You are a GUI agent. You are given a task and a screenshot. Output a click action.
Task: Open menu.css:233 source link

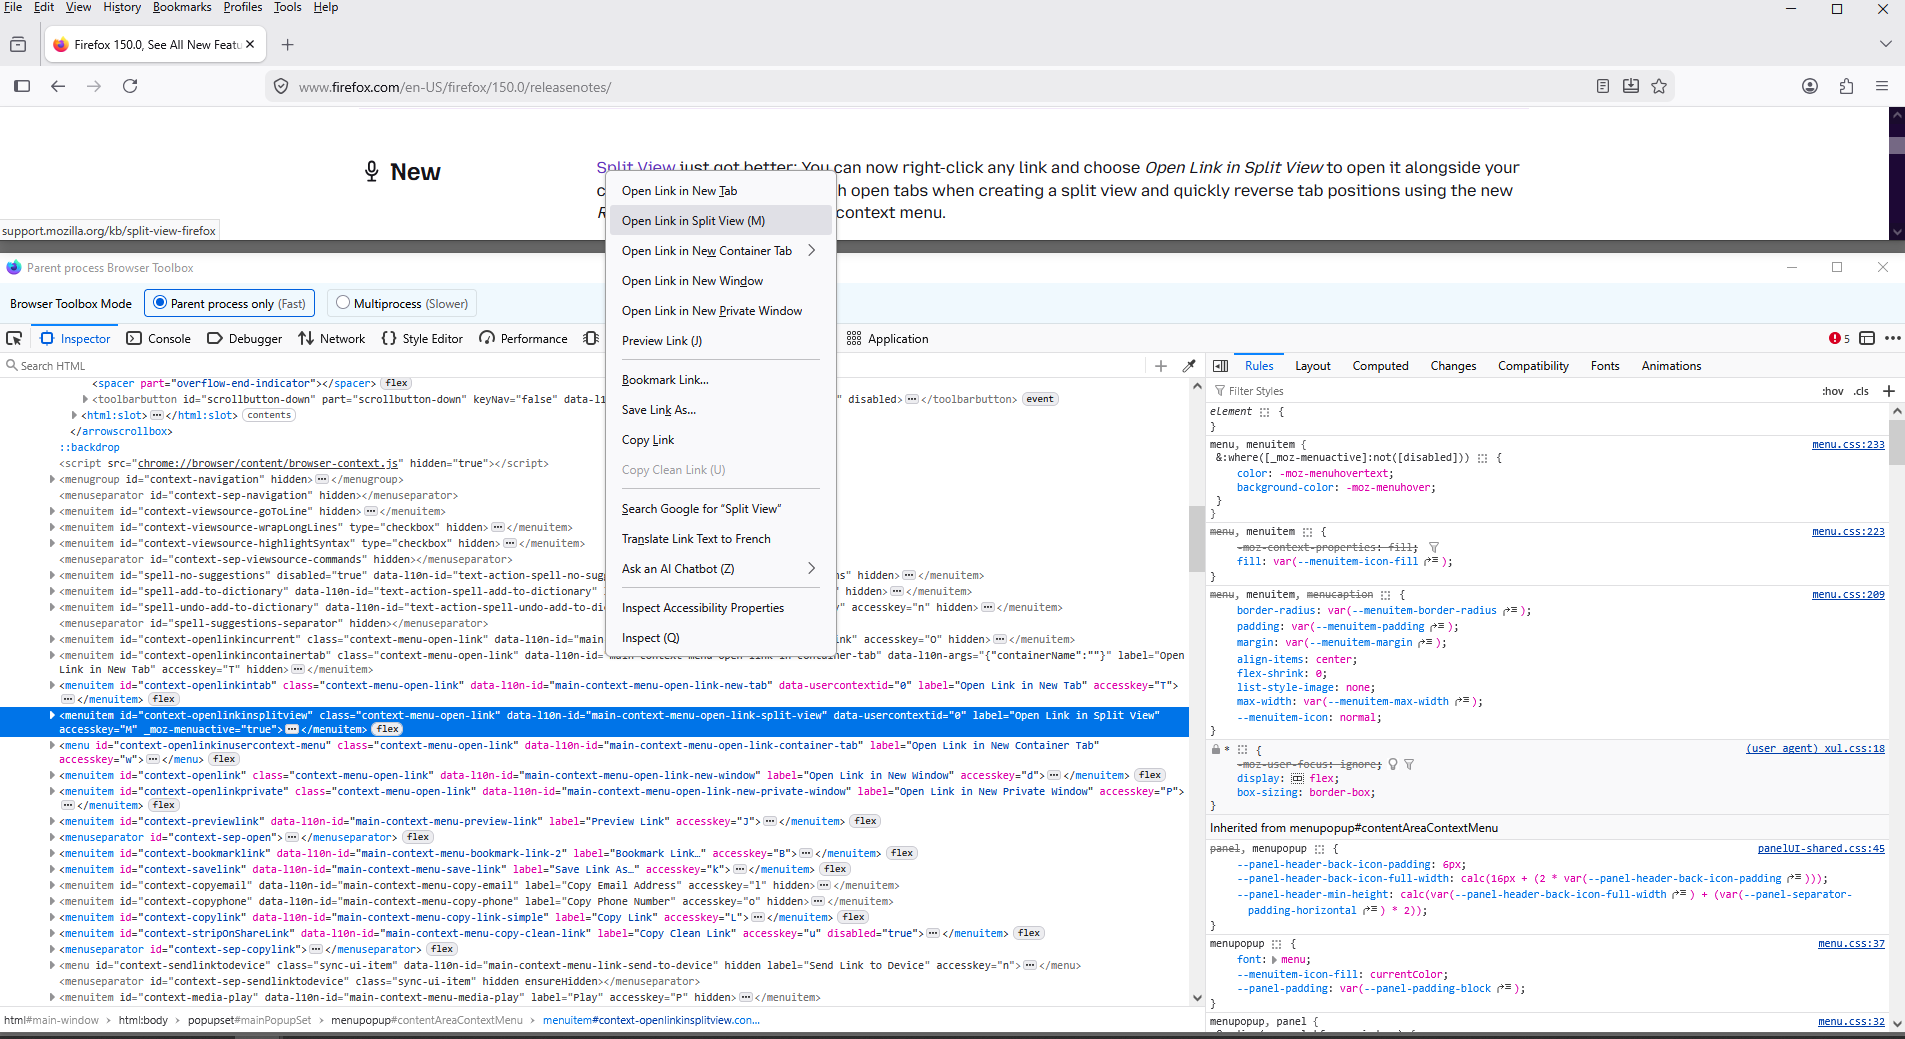pyautogui.click(x=1847, y=444)
